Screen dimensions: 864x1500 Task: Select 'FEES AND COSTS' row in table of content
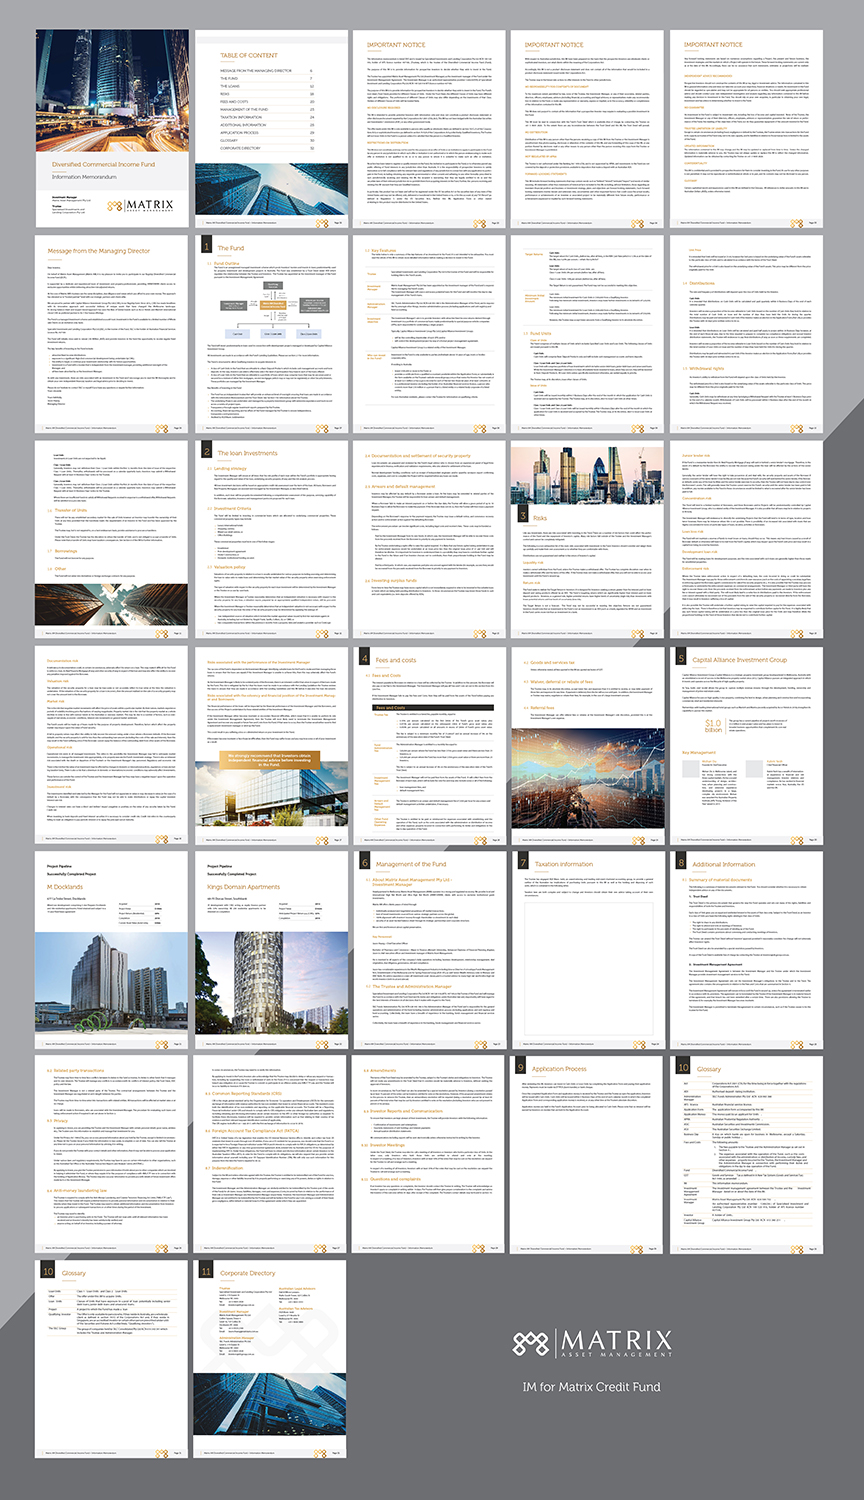(267, 102)
